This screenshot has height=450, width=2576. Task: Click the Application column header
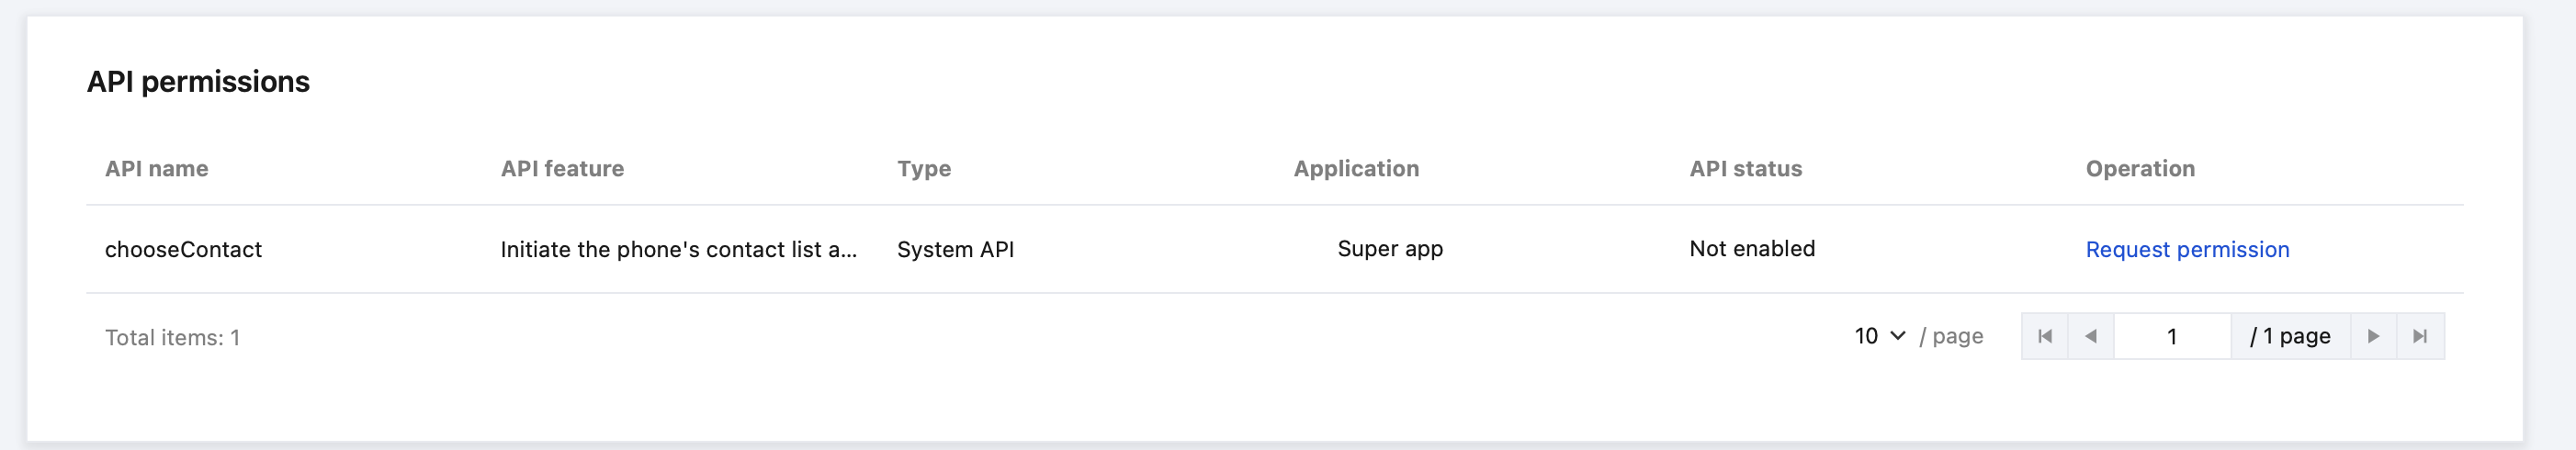click(1356, 168)
